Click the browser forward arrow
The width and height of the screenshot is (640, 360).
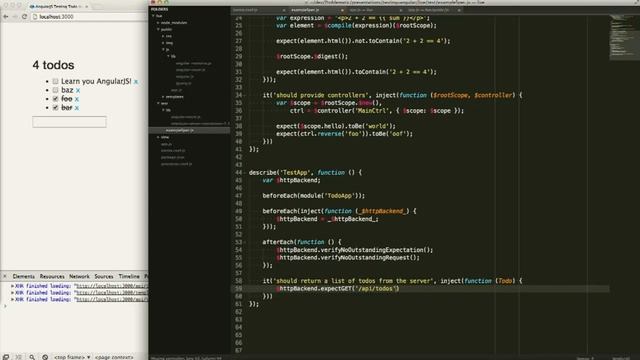click(x=15, y=17)
